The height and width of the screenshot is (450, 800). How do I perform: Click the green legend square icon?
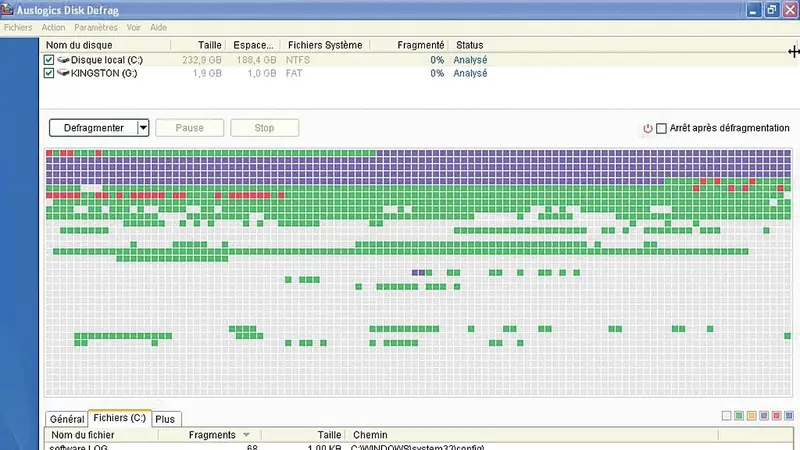[x=739, y=416]
